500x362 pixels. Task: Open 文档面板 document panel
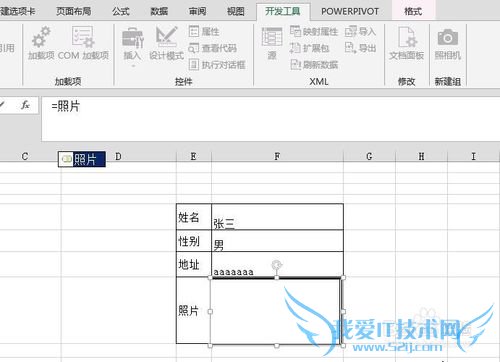click(406, 44)
